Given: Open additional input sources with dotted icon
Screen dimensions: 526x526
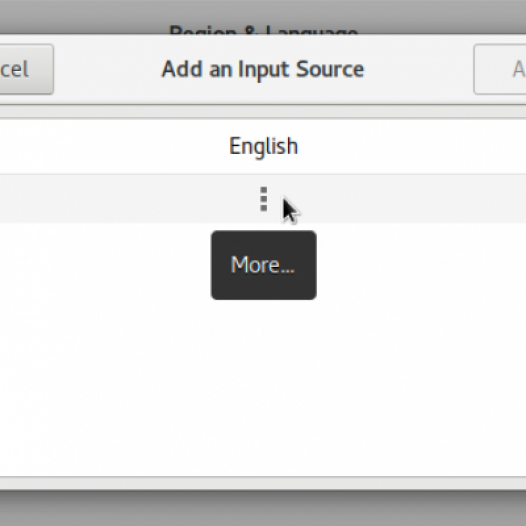Looking at the screenshot, I should [264, 199].
